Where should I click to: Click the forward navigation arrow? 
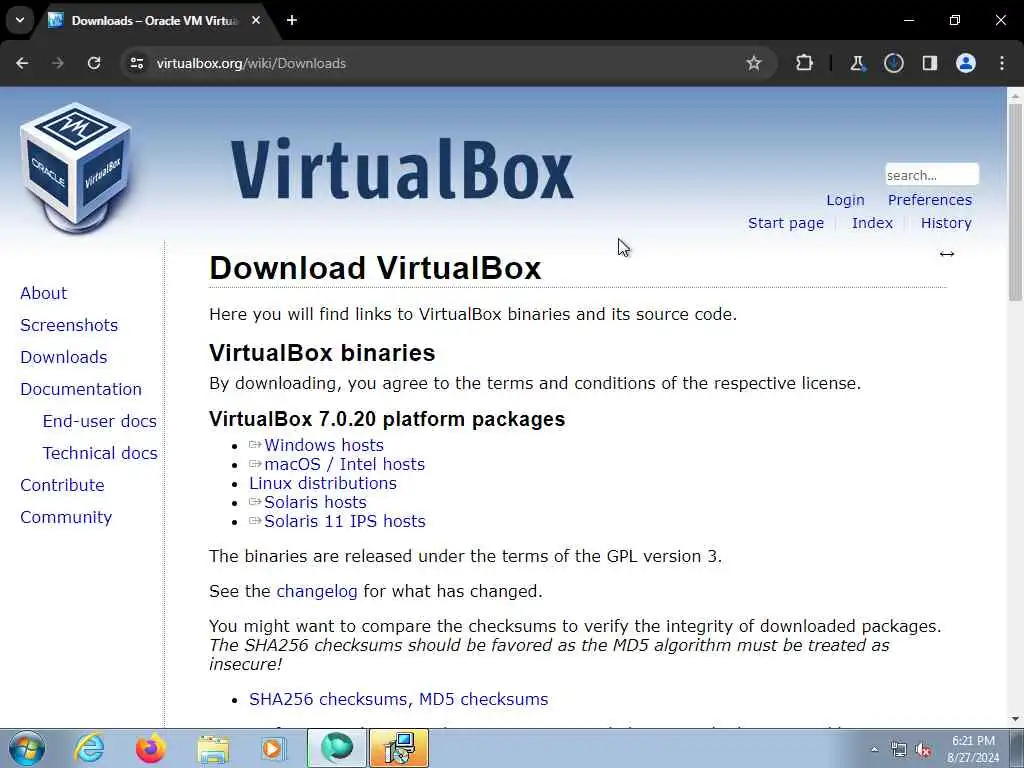pyautogui.click(x=58, y=63)
